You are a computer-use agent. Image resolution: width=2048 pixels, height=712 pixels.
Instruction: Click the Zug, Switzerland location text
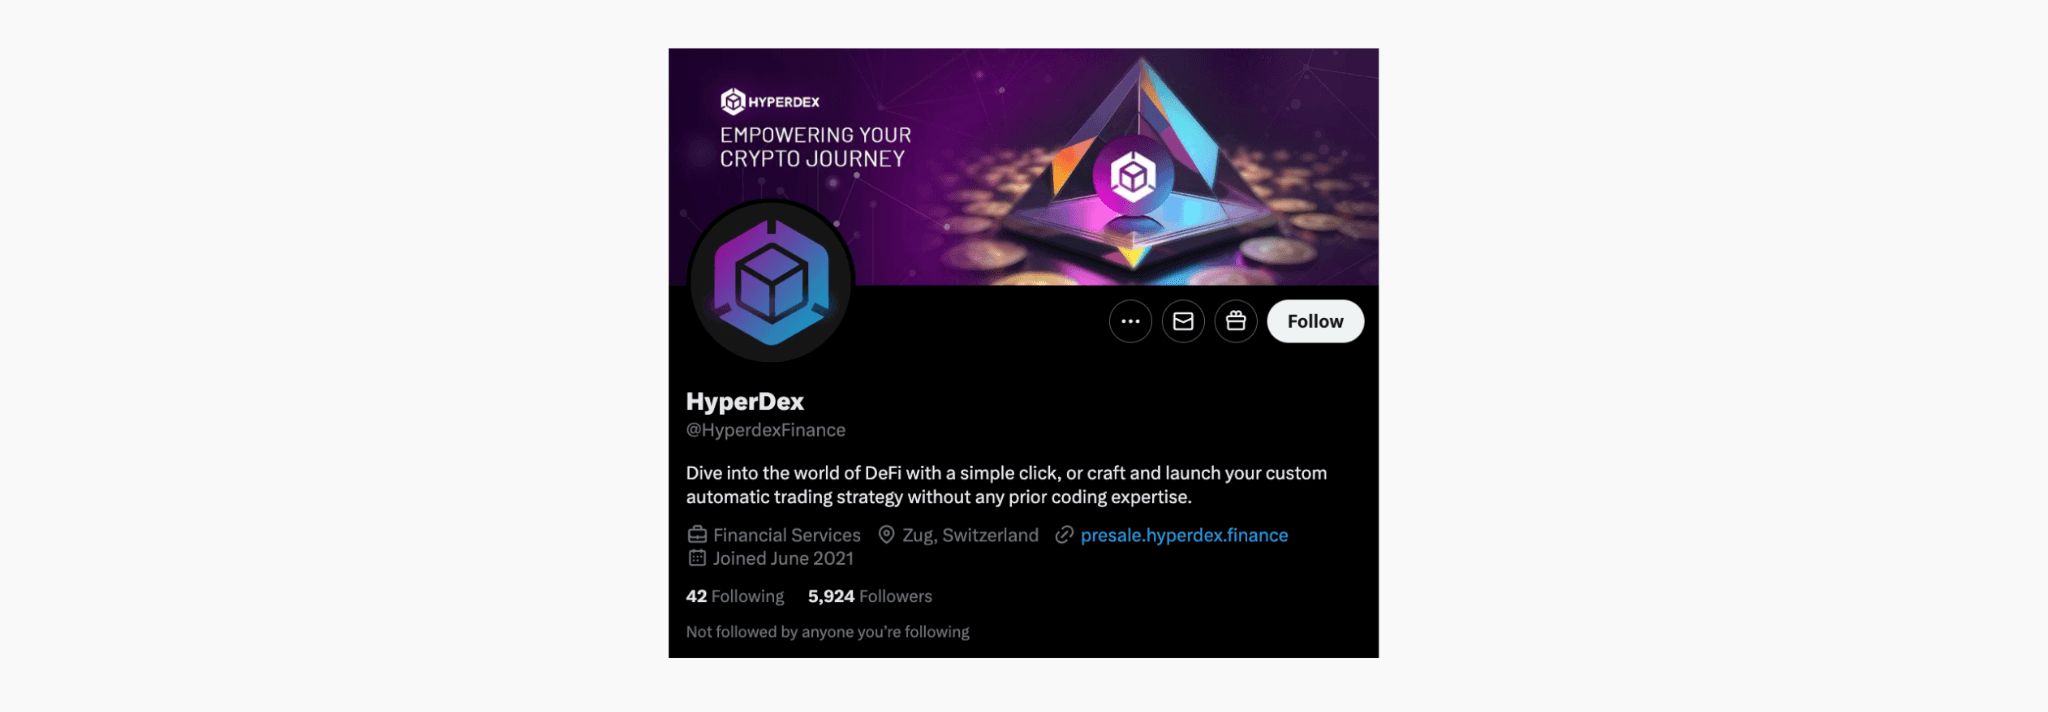pyautogui.click(x=971, y=535)
